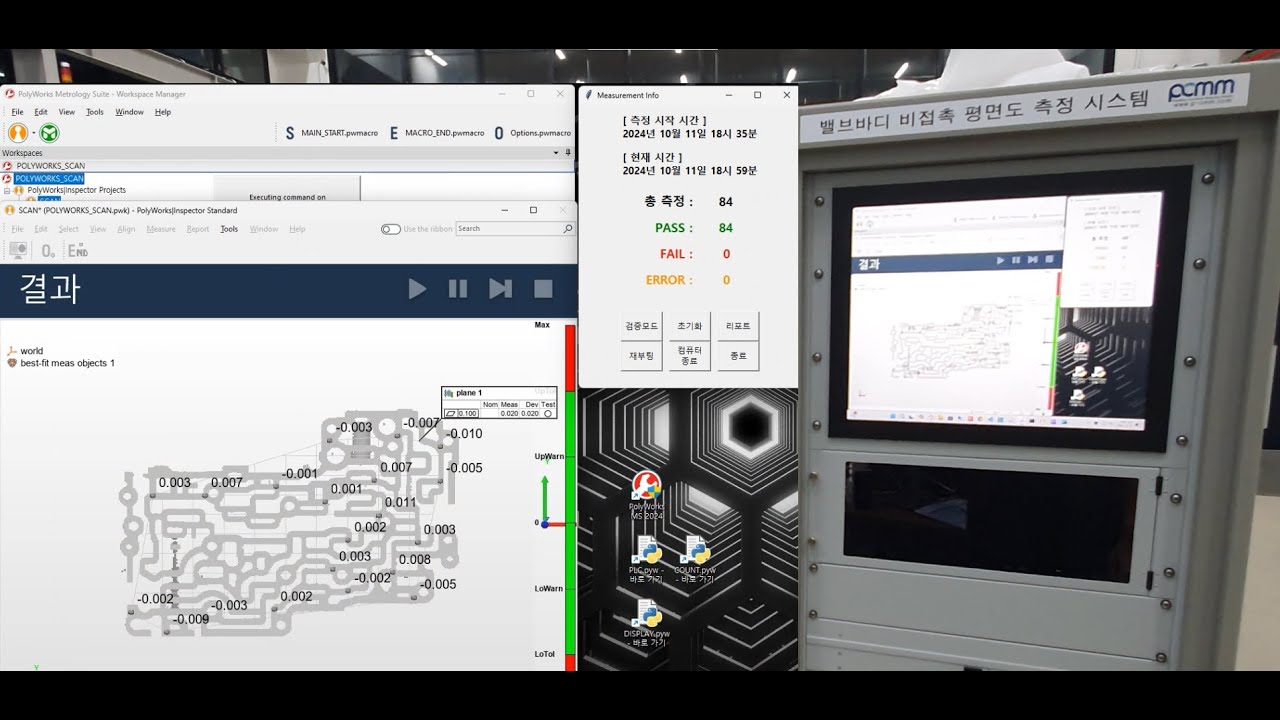Image resolution: width=1280 pixels, height=720 pixels.
Task: Open File menu in Workspace Manager
Action: [x=17, y=112]
